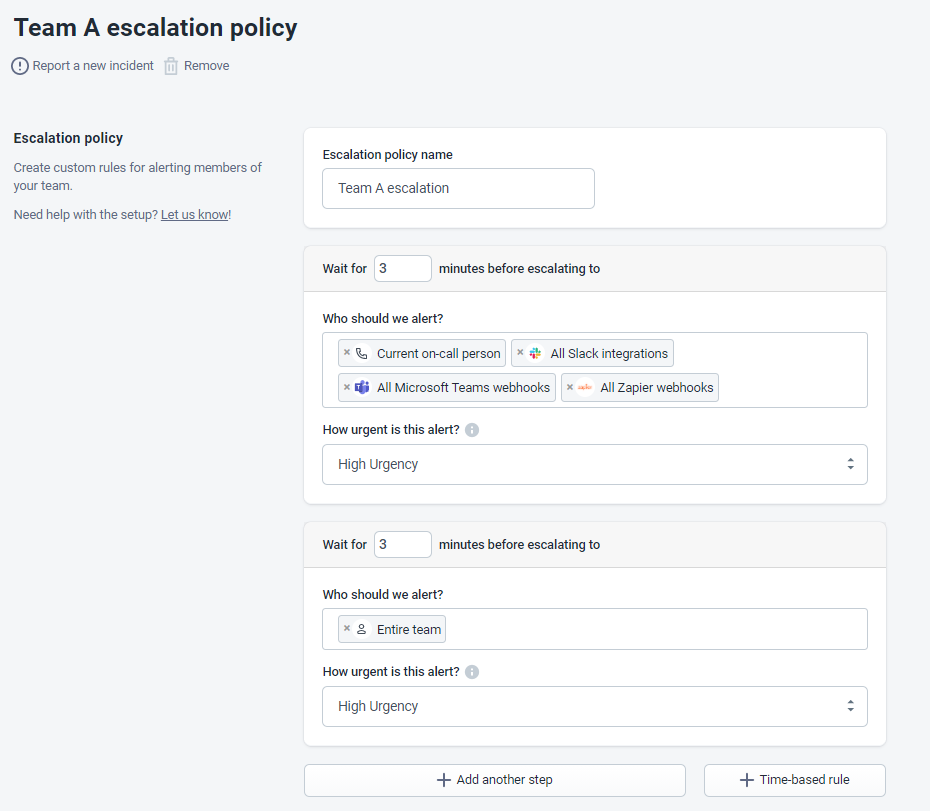Remove the Current on-call person tag
930x811 pixels.
pos(347,353)
